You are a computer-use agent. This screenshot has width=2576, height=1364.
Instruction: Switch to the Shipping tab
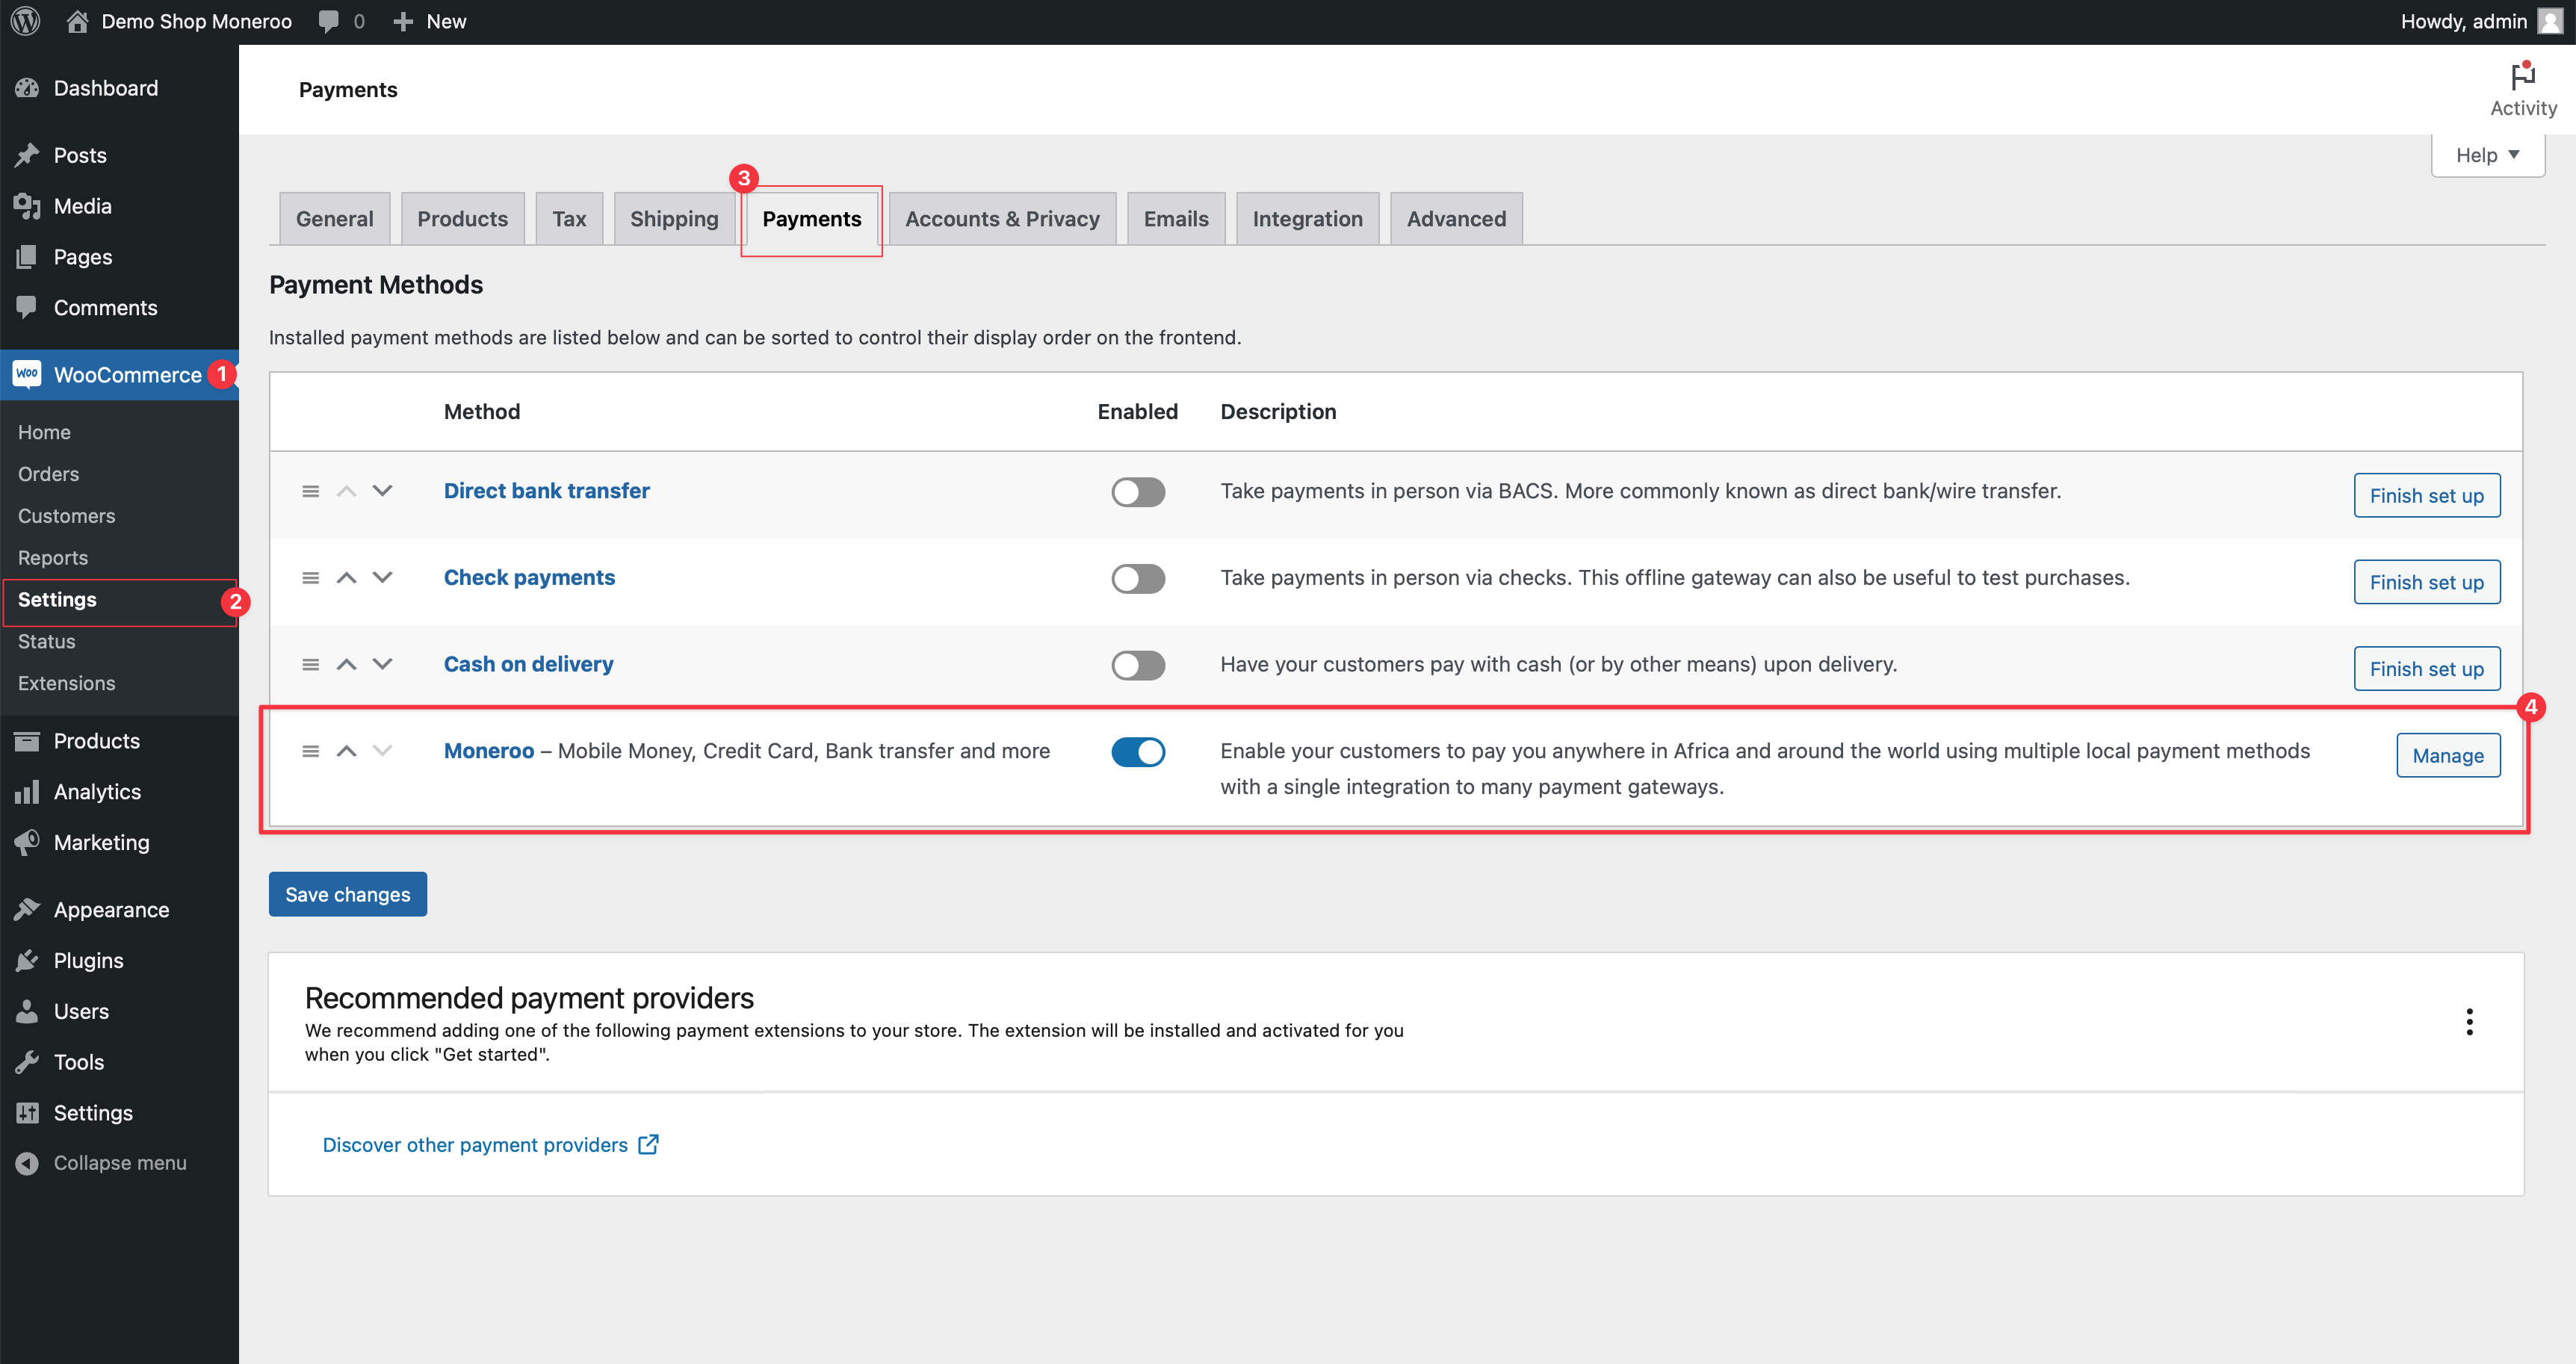pyautogui.click(x=673, y=219)
